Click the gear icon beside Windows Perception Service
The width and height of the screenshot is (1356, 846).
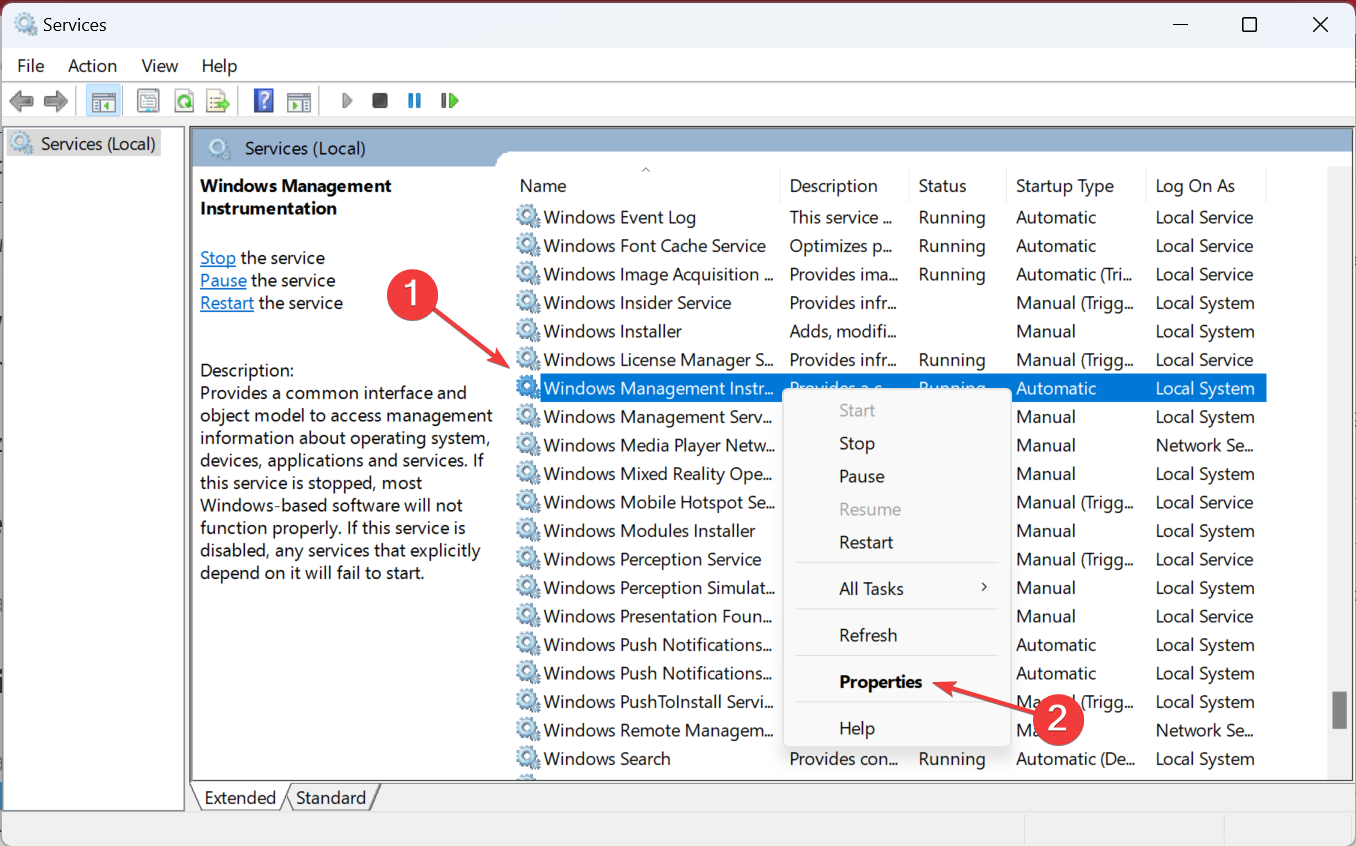click(527, 559)
